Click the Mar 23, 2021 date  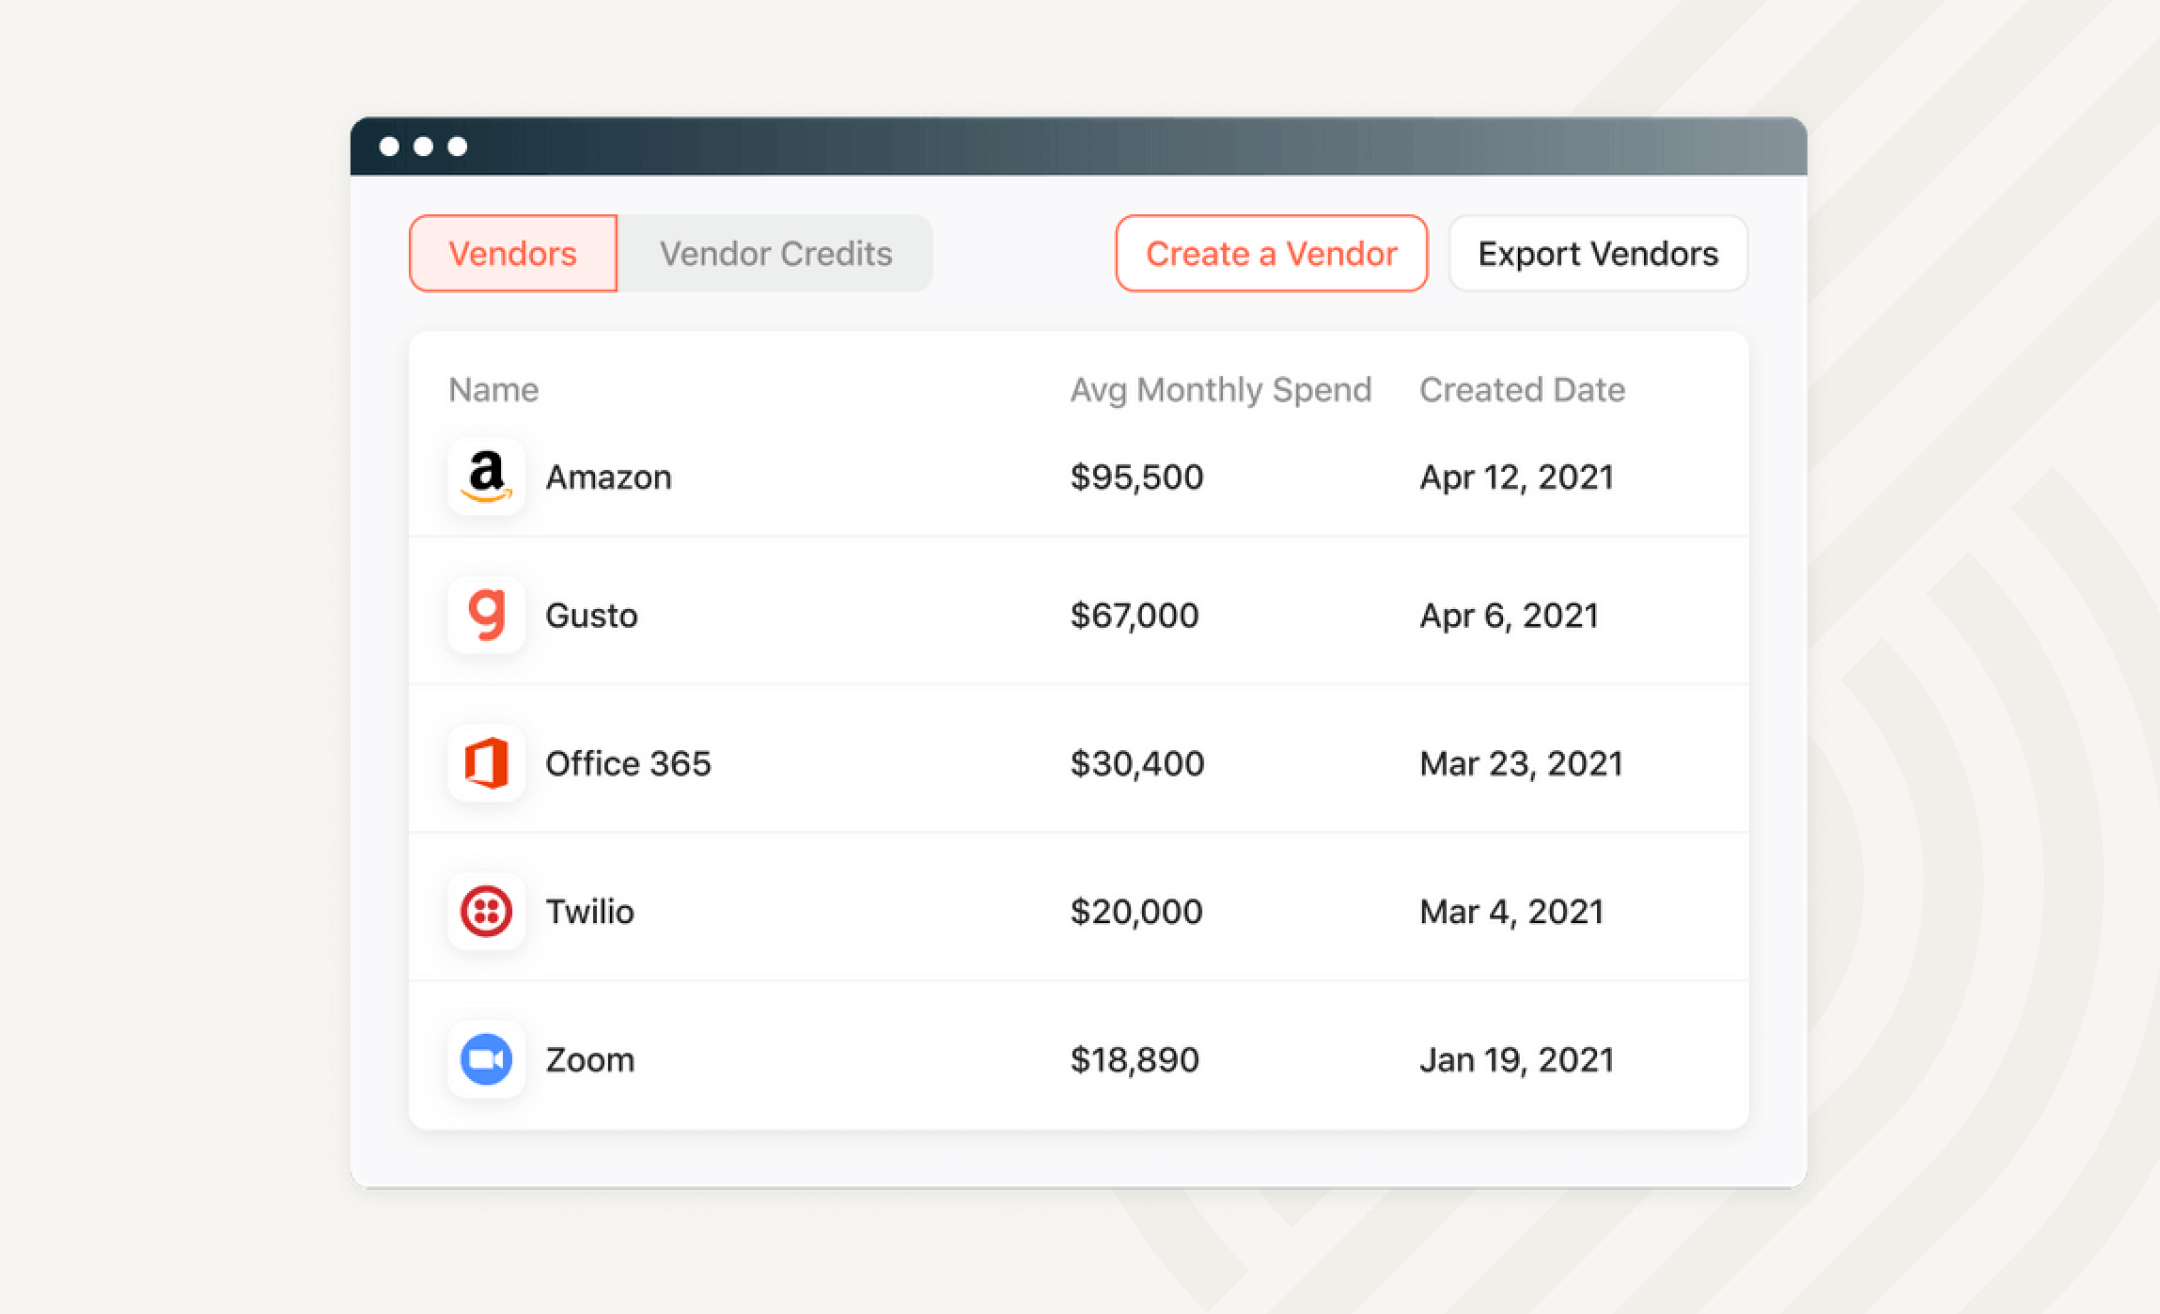click(x=1521, y=763)
